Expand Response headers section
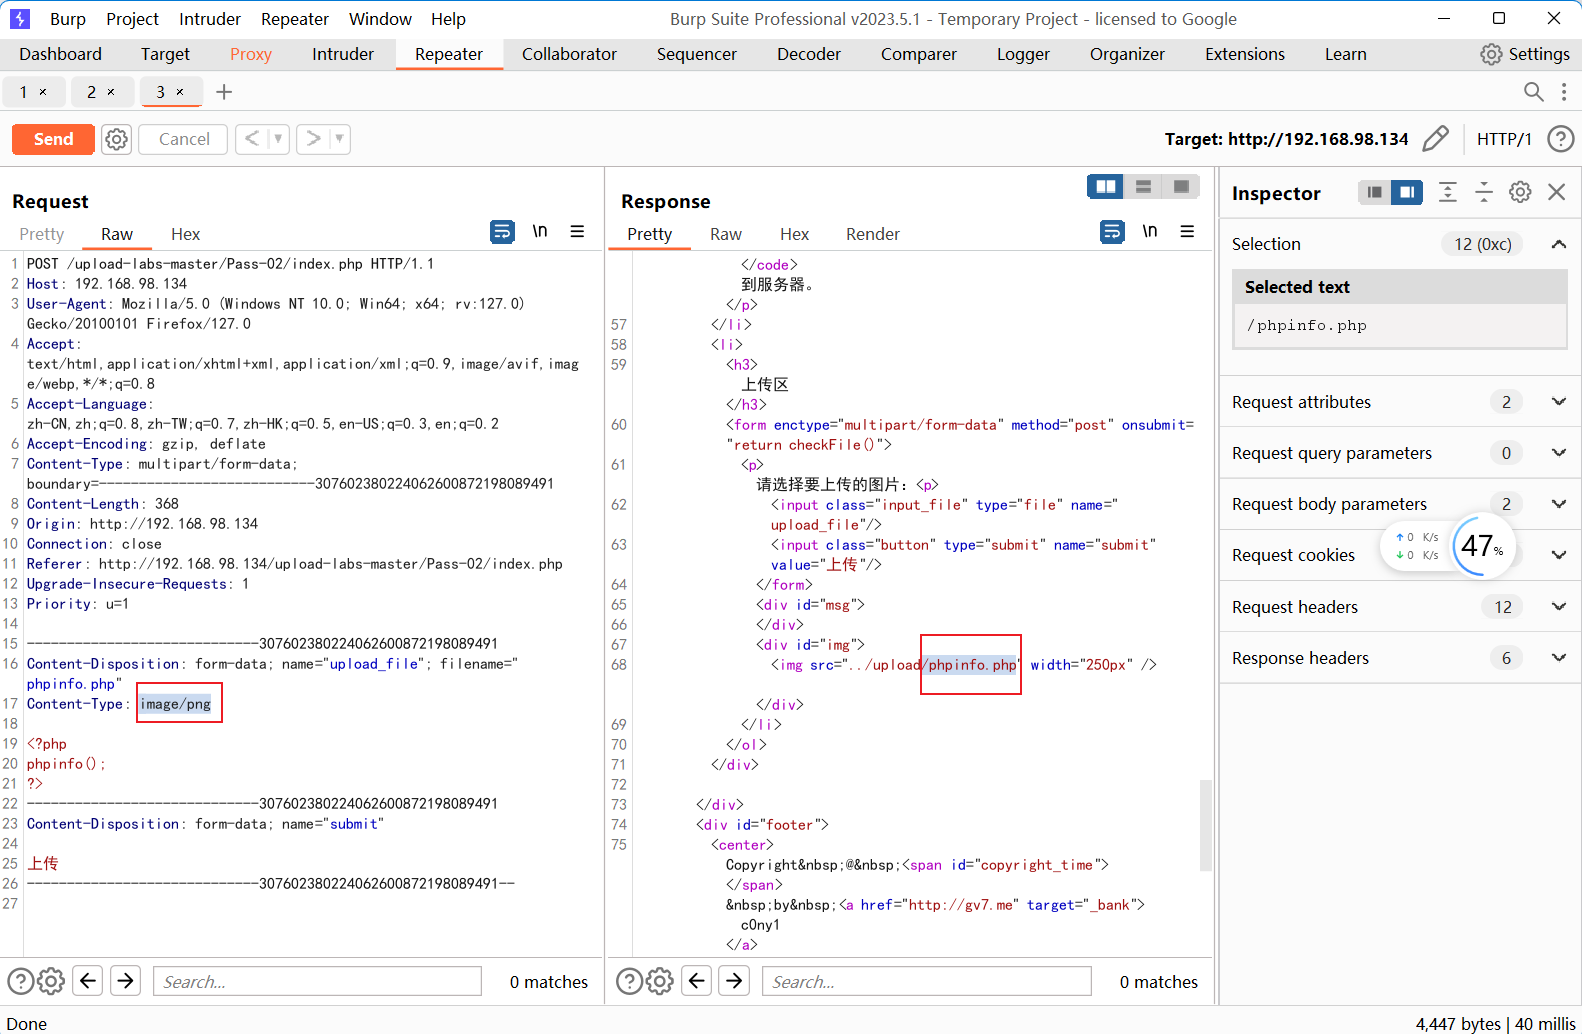 pyautogui.click(x=1559, y=658)
